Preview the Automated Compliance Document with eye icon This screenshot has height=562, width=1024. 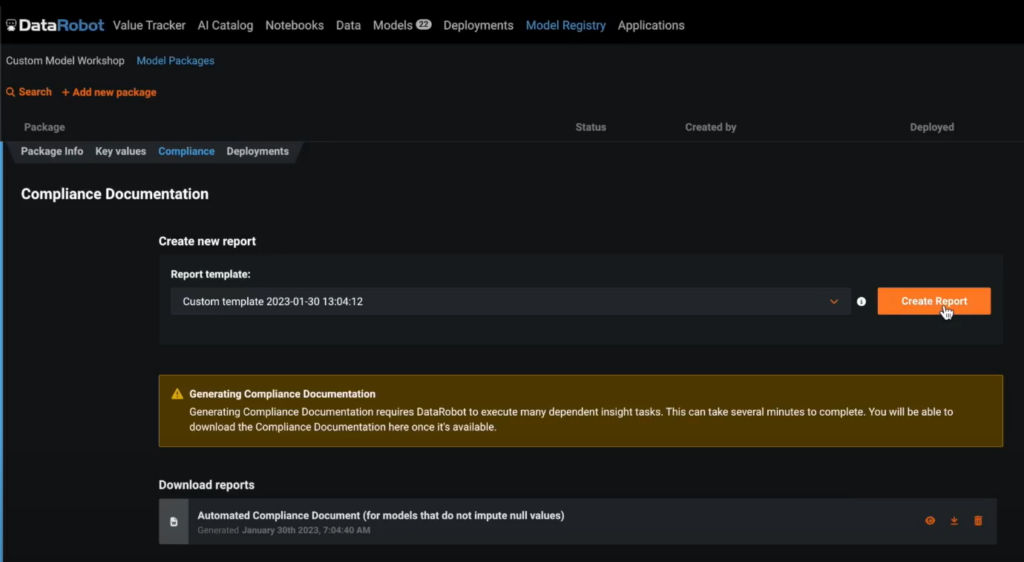pos(930,521)
